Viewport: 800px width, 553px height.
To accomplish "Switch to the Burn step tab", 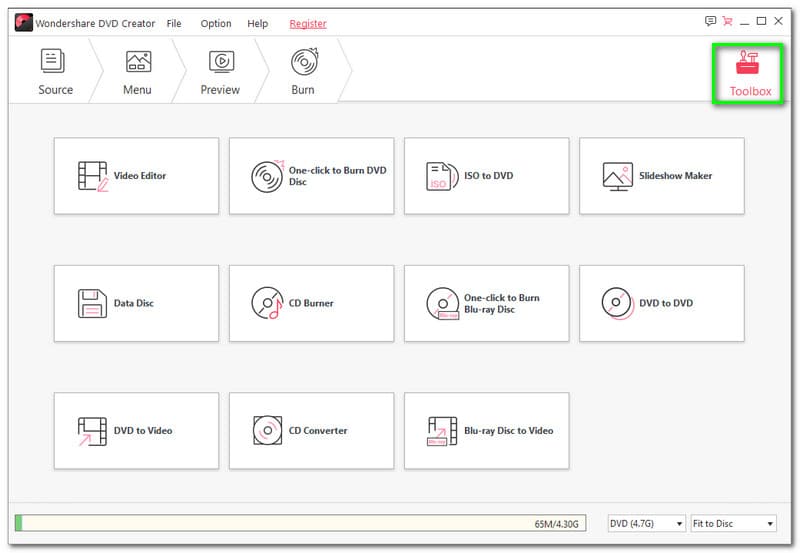I will [303, 73].
